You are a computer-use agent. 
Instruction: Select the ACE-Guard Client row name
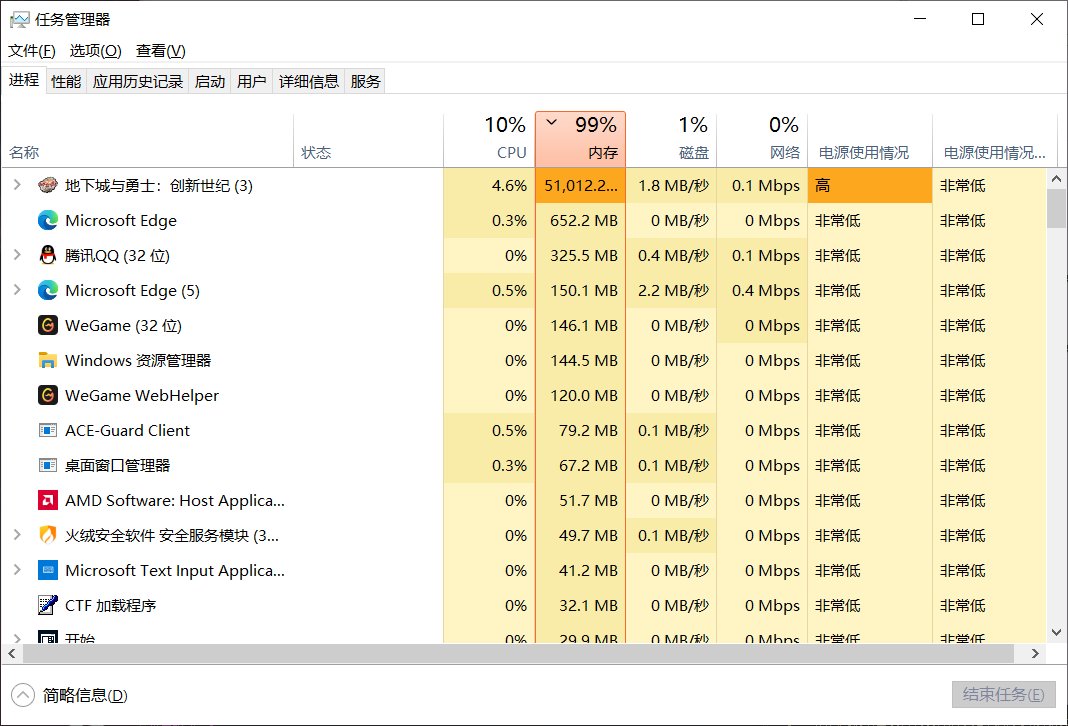point(127,430)
